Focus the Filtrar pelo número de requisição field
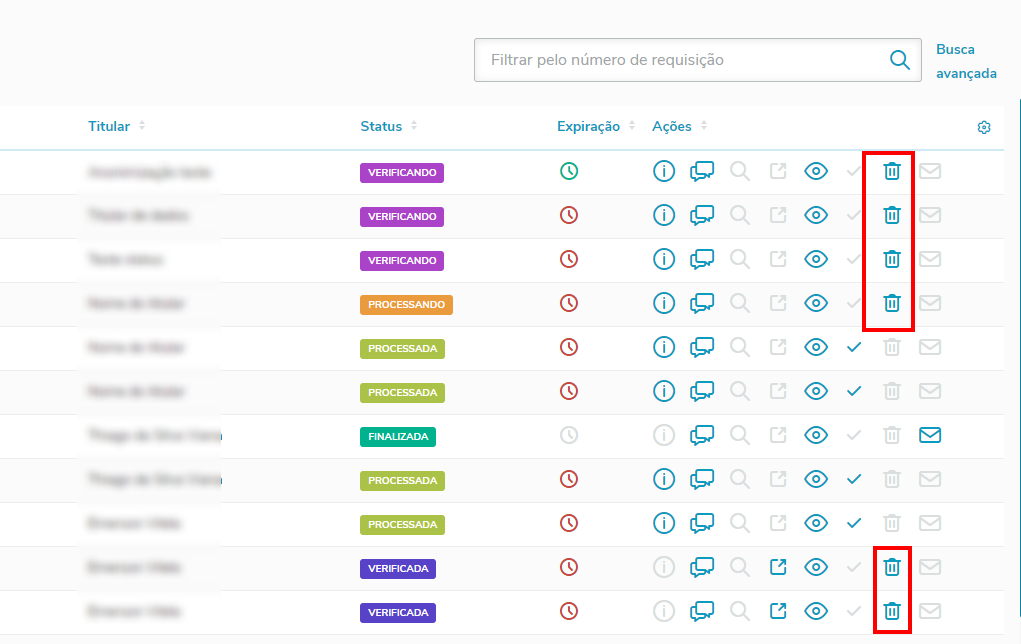This screenshot has width=1021, height=644. coord(697,60)
